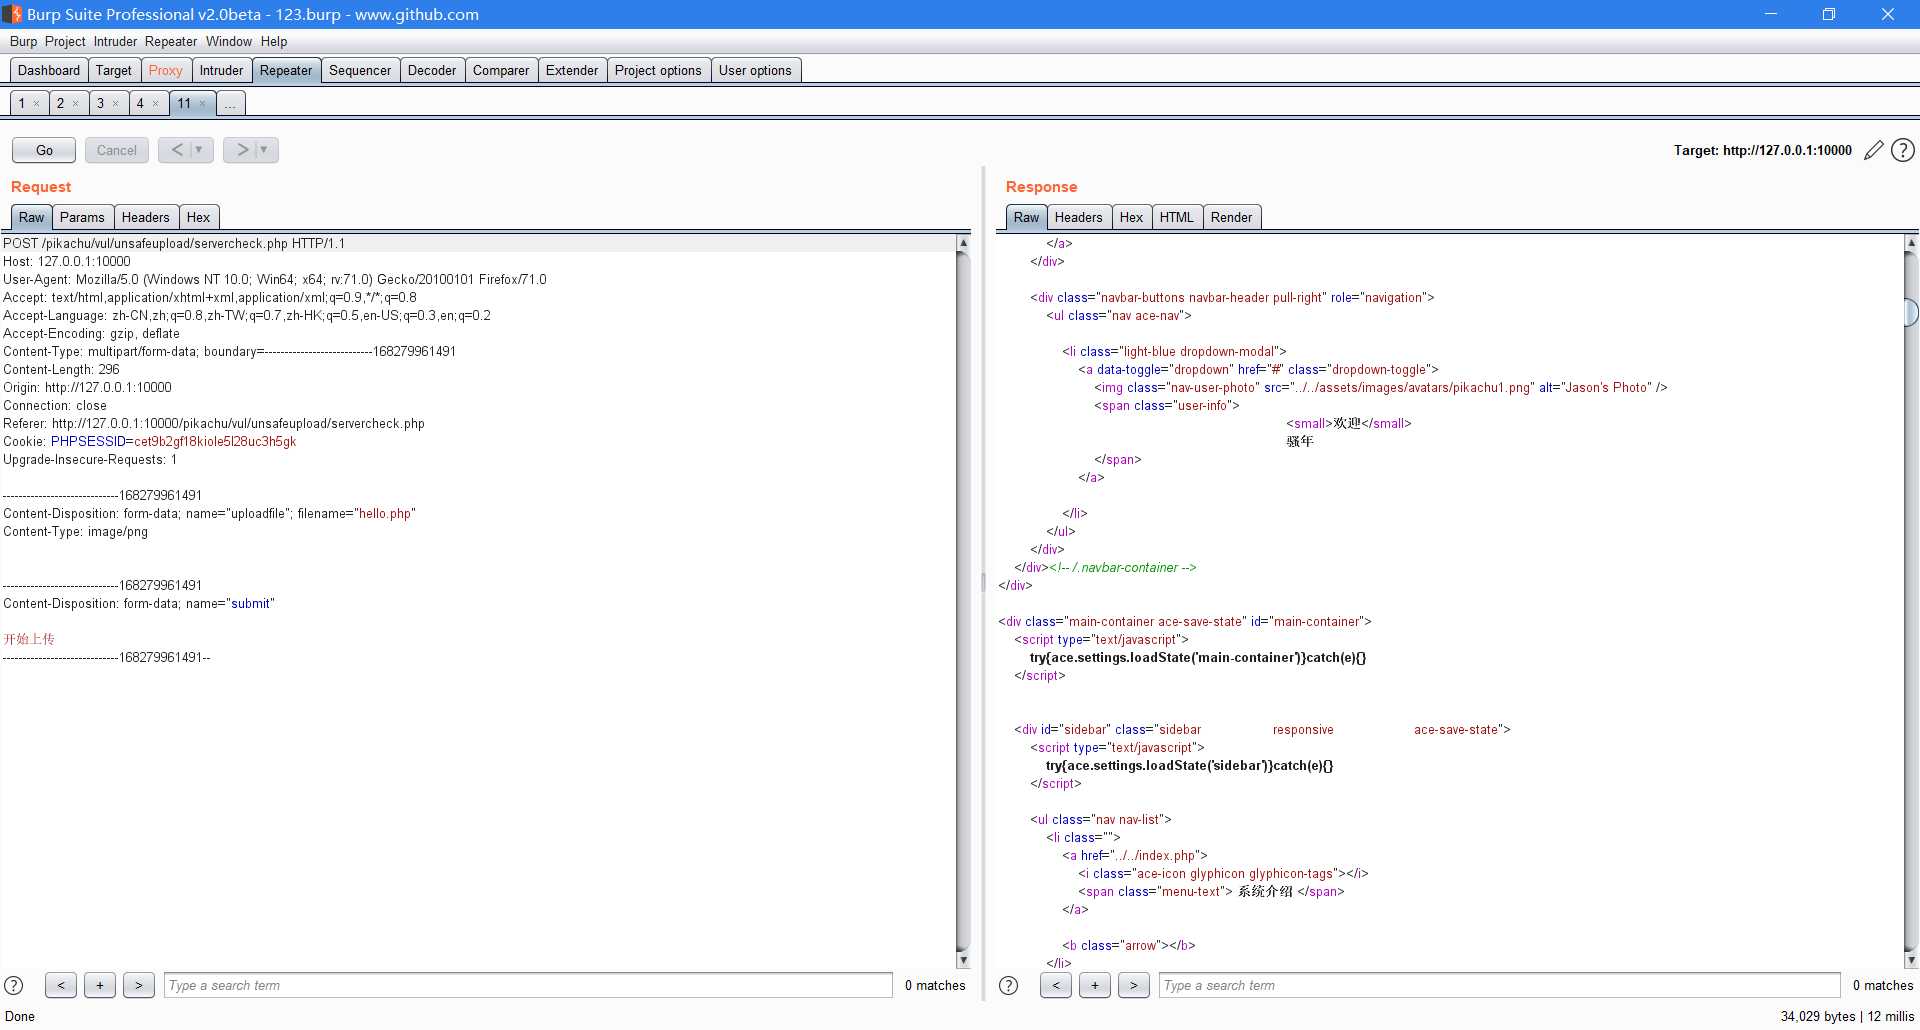
Task: Click the Go button to send the request
Action: click(44, 150)
